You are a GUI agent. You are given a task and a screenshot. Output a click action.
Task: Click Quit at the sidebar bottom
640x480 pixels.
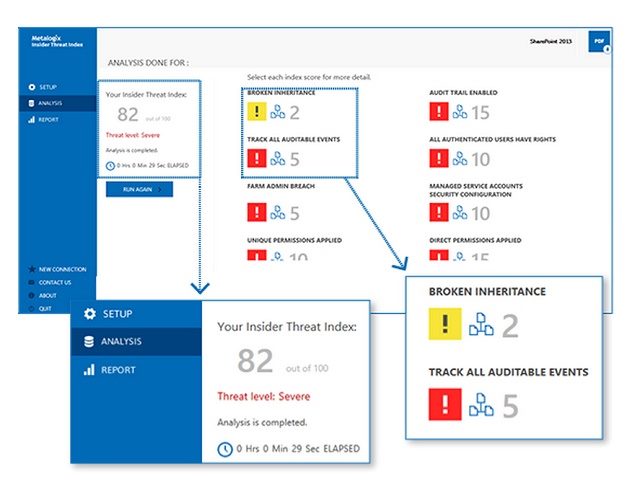pos(40,309)
